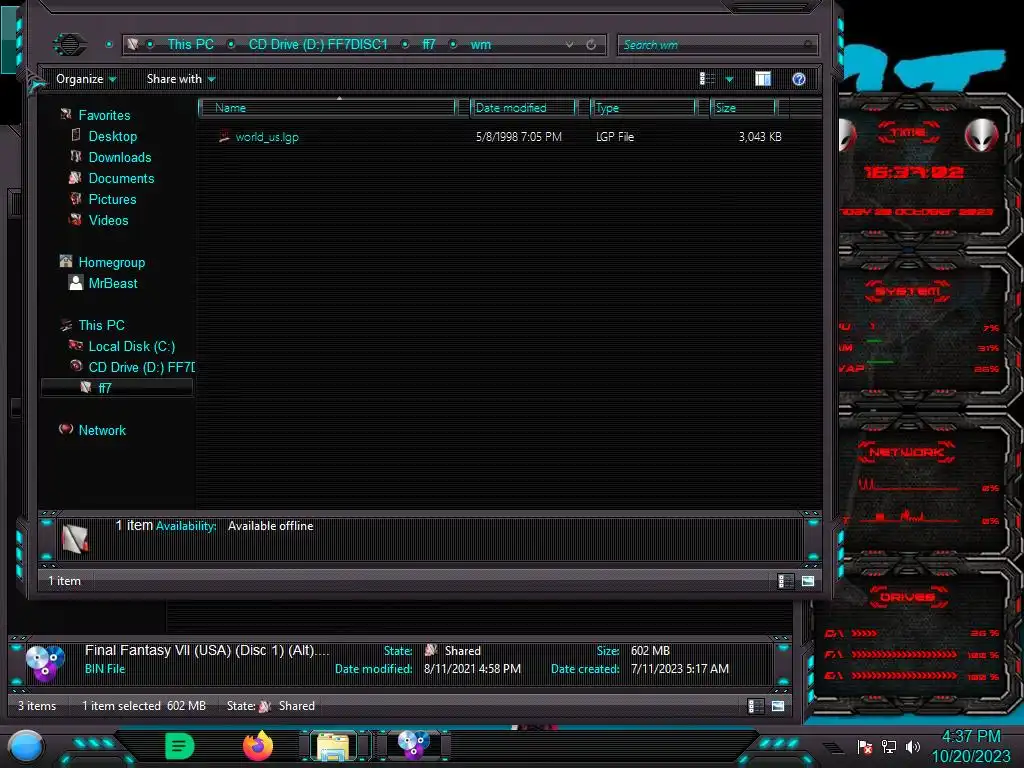Go to This PC in breadcrumb
Viewport: 1024px width, 768px height.
pos(190,44)
